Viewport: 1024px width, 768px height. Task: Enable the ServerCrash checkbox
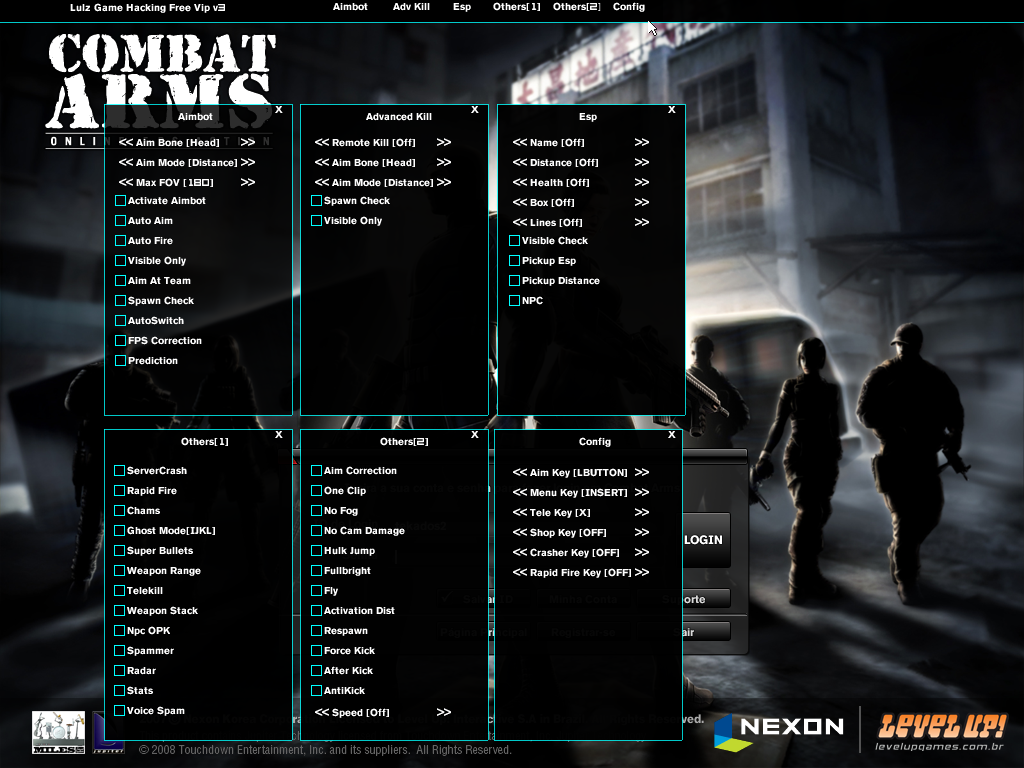(120, 470)
